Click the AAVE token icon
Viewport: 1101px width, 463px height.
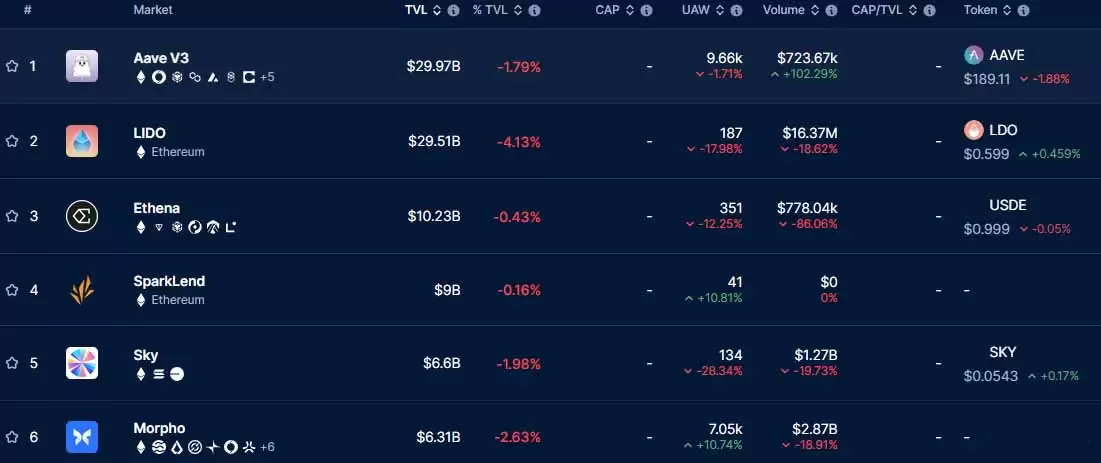(973, 55)
